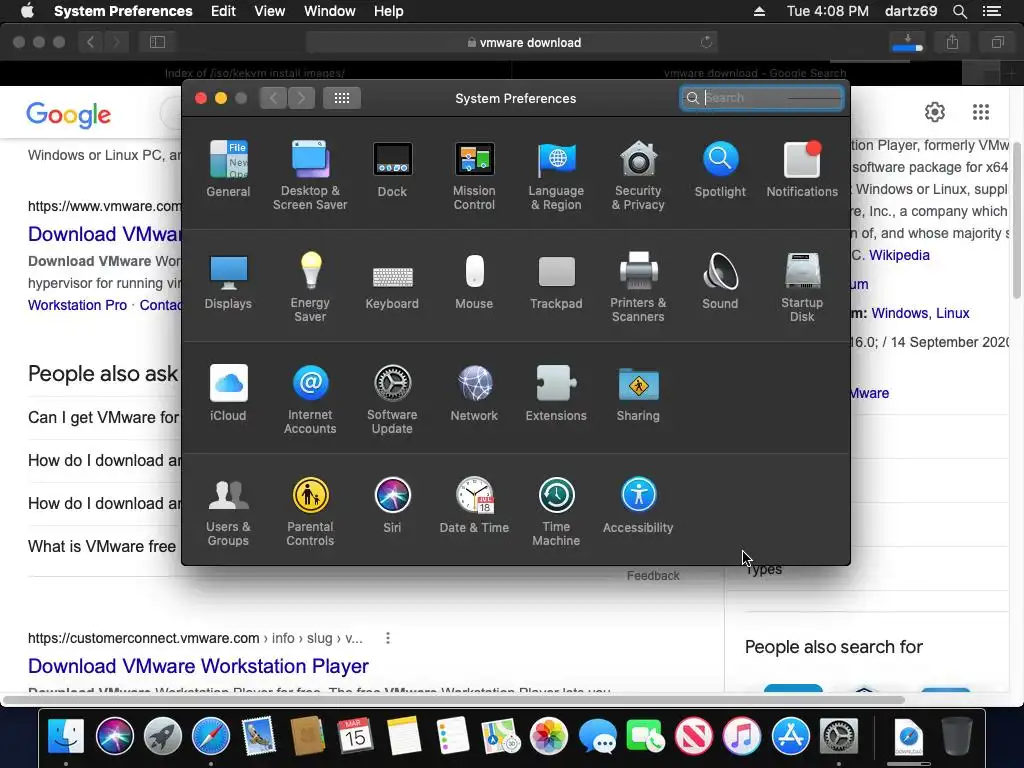Open the View menu

pos(270,11)
